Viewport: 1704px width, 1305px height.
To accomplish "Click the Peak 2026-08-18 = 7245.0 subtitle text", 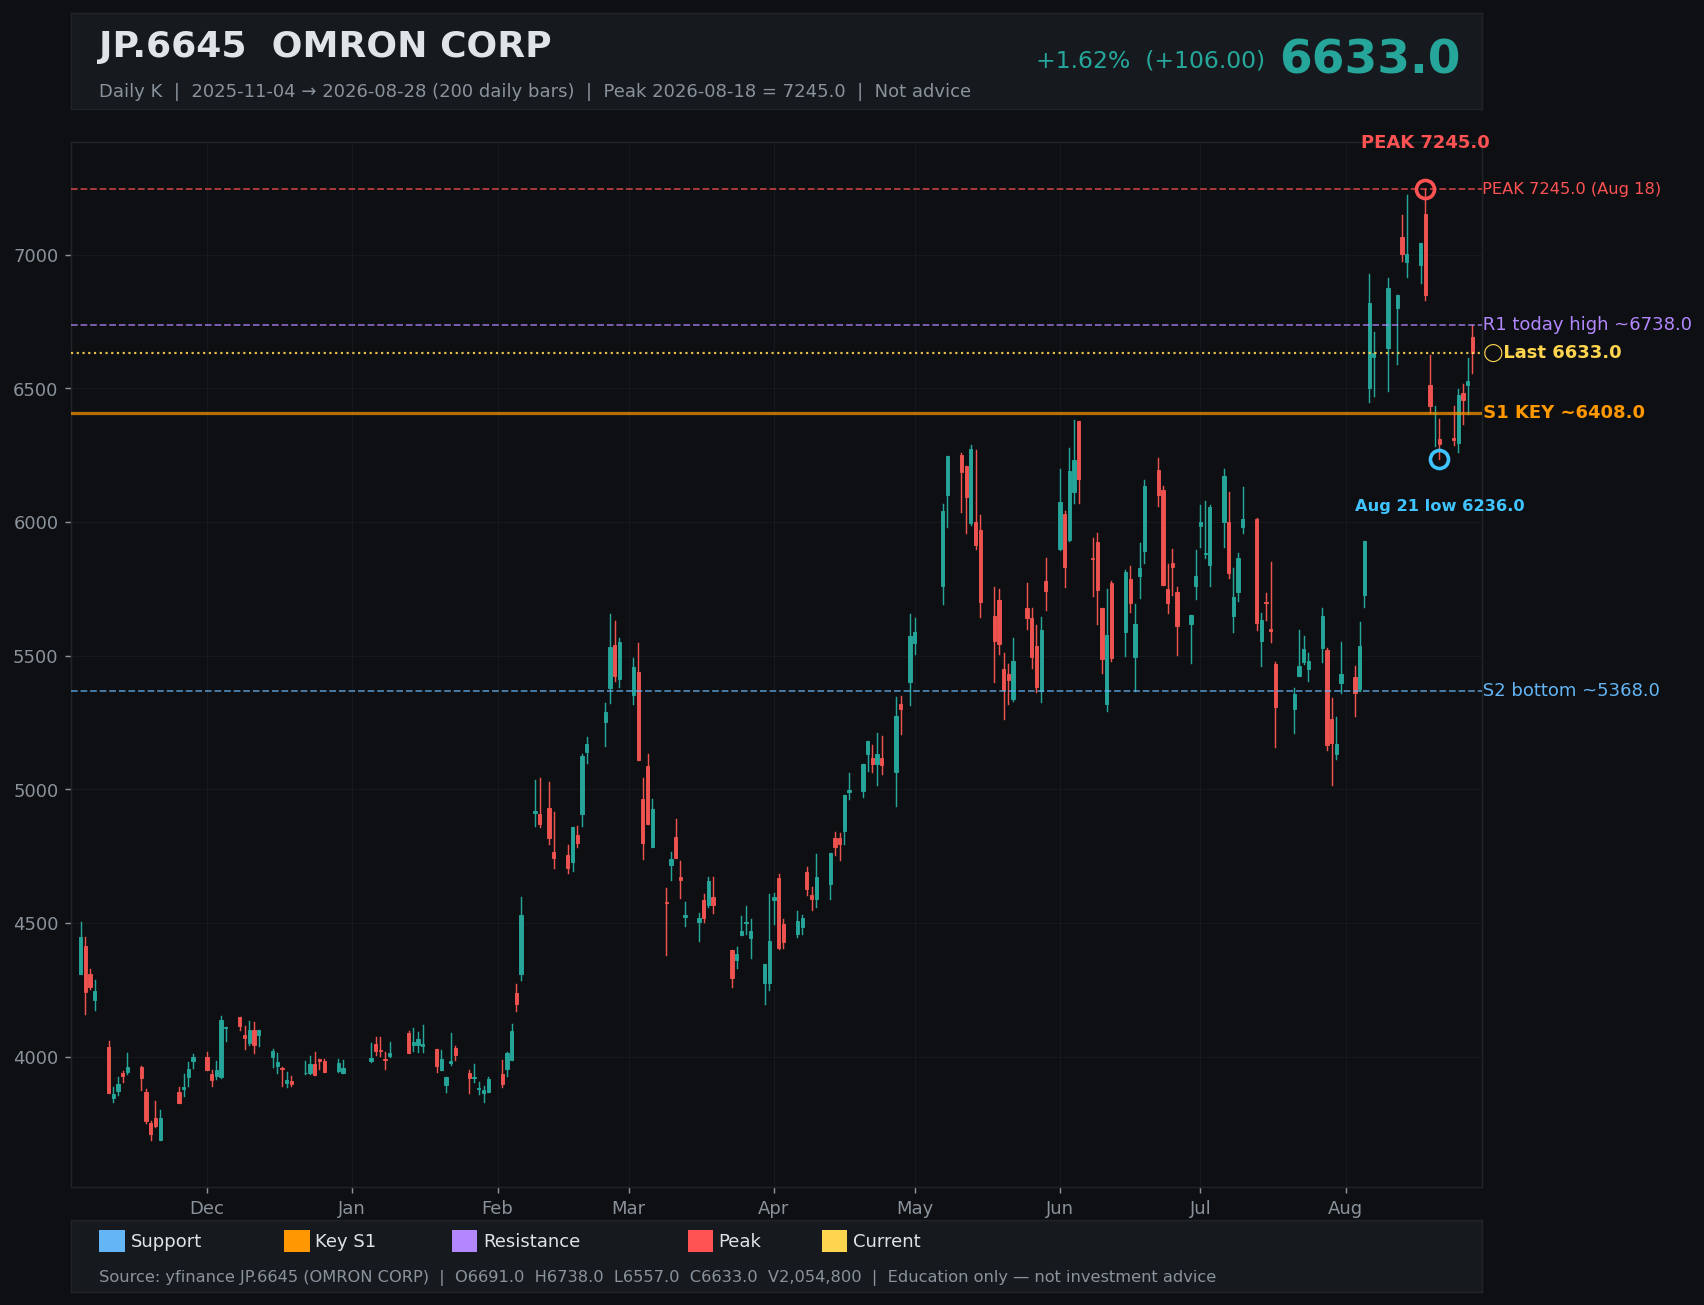I will [x=724, y=91].
